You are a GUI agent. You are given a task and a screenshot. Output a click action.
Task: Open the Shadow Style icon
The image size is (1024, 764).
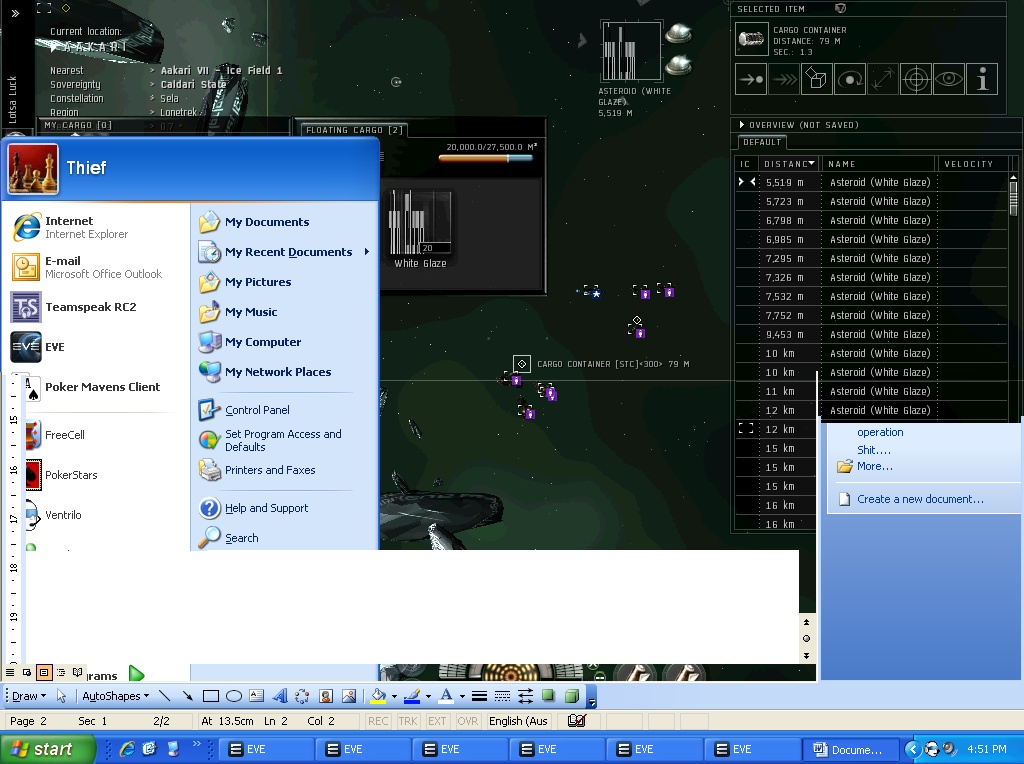coord(548,696)
